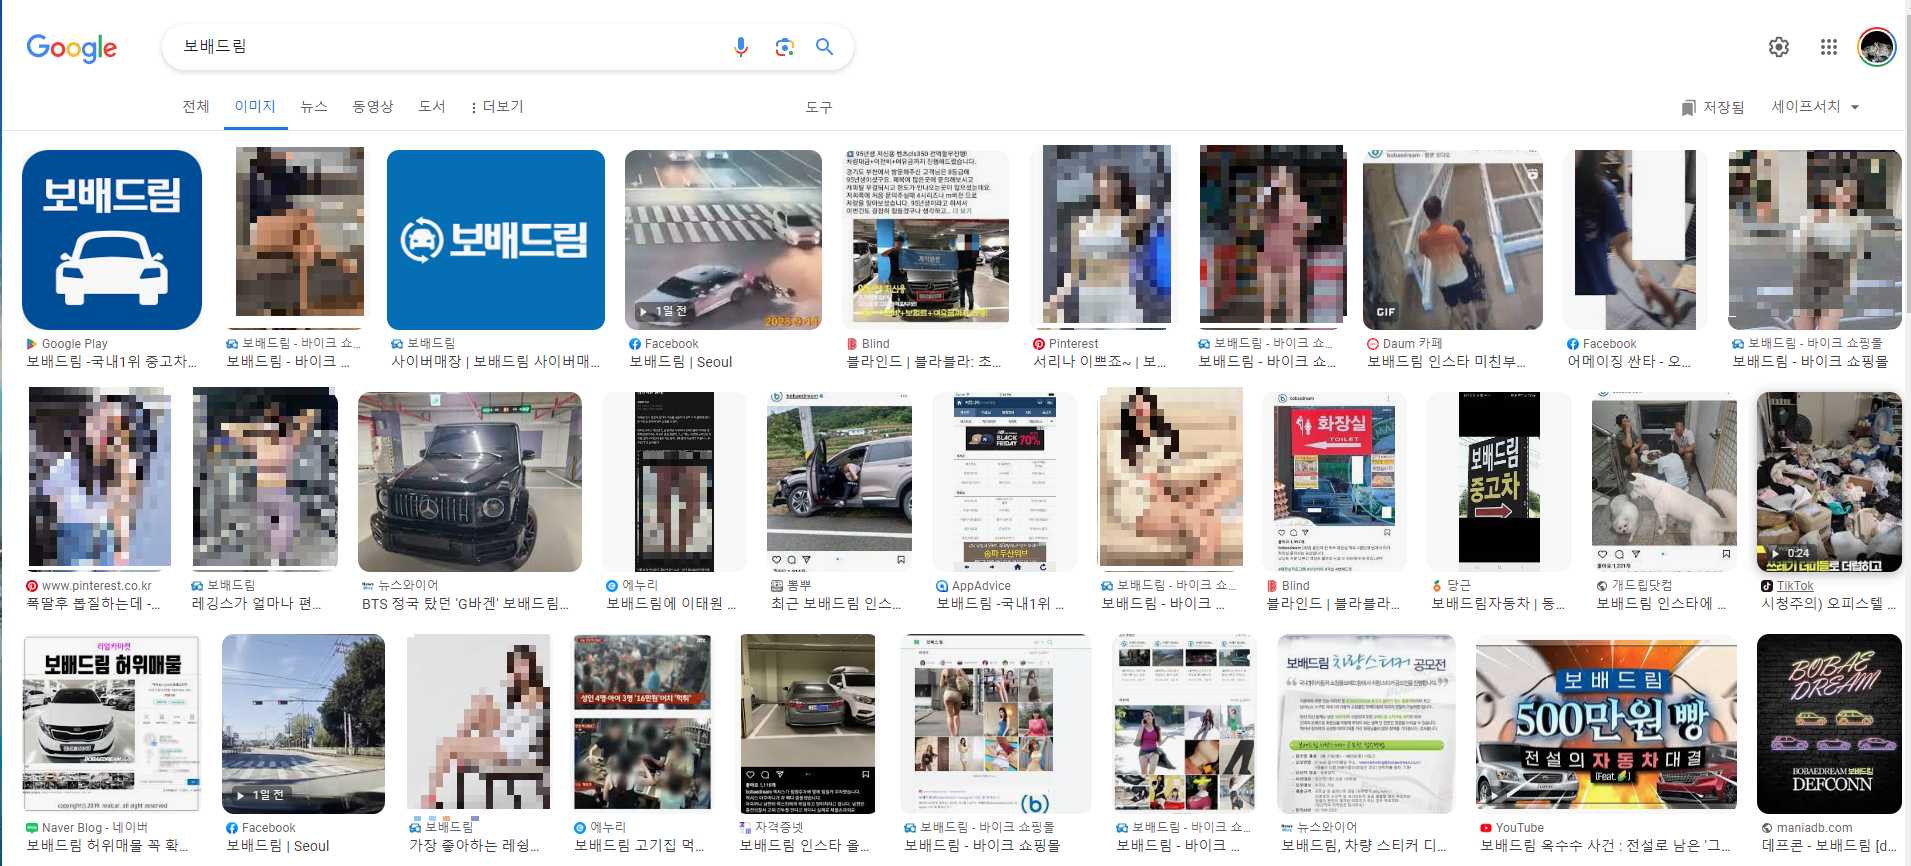Viewport: 1911px width, 866px height.
Task: Open the 도구 search tools
Action: [819, 107]
